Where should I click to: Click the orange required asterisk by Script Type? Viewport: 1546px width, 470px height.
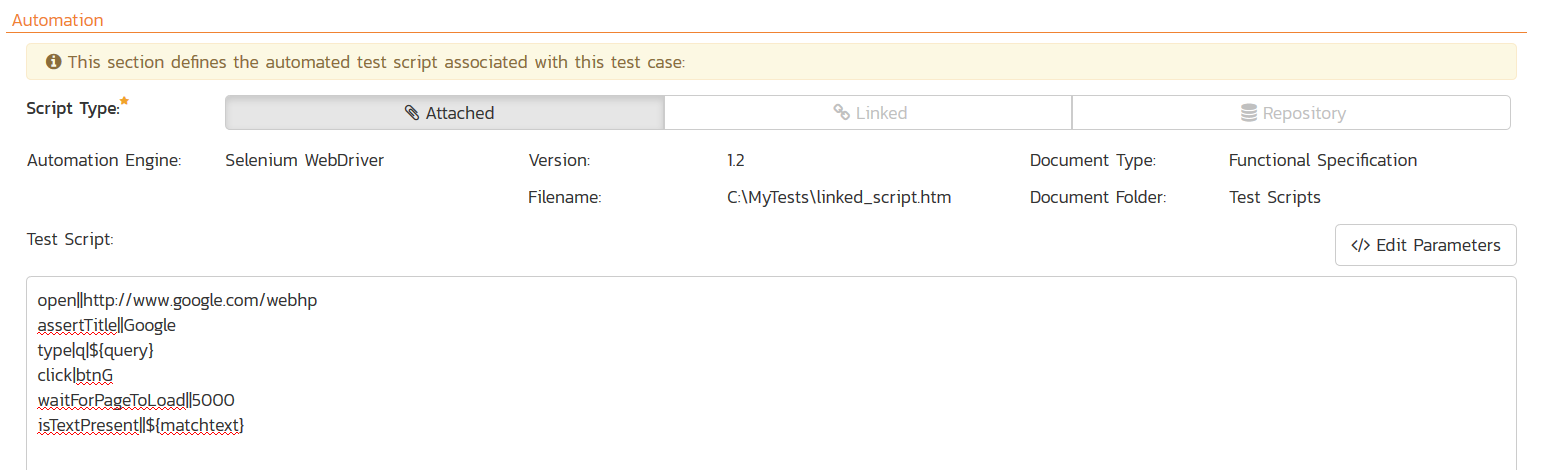[x=124, y=102]
